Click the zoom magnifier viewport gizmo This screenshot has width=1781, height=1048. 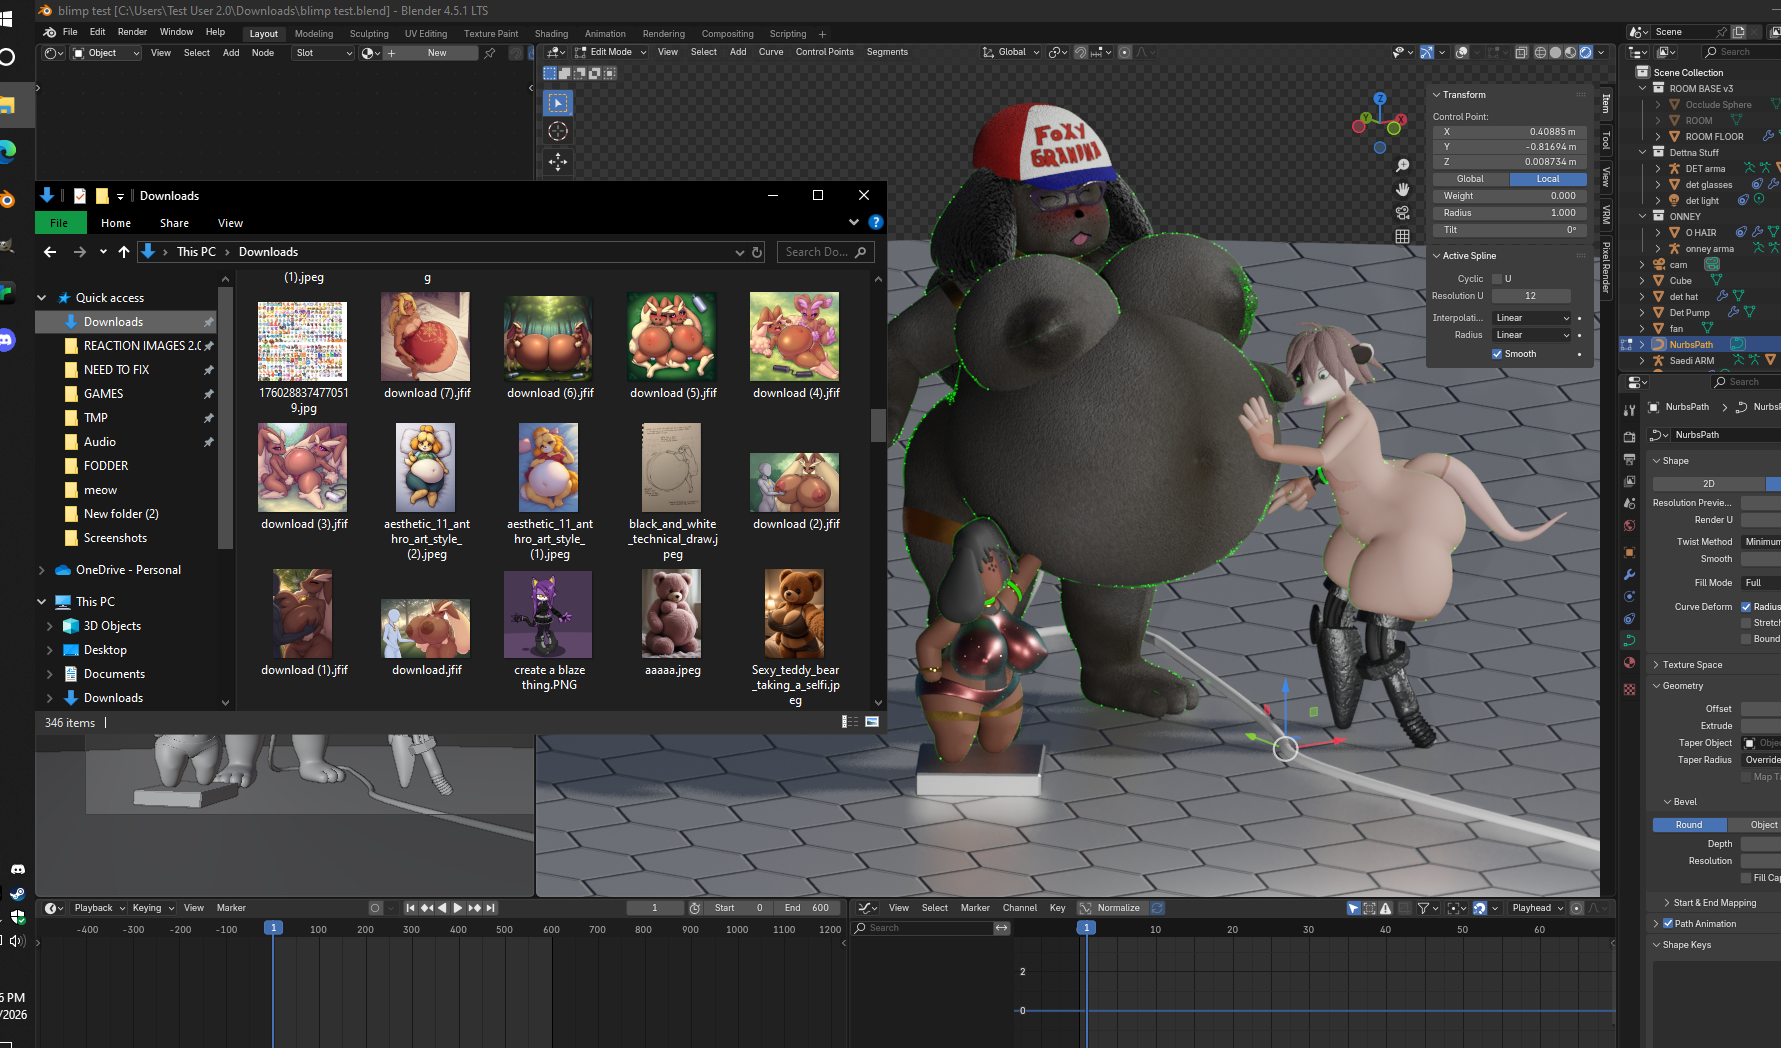click(x=1402, y=165)
